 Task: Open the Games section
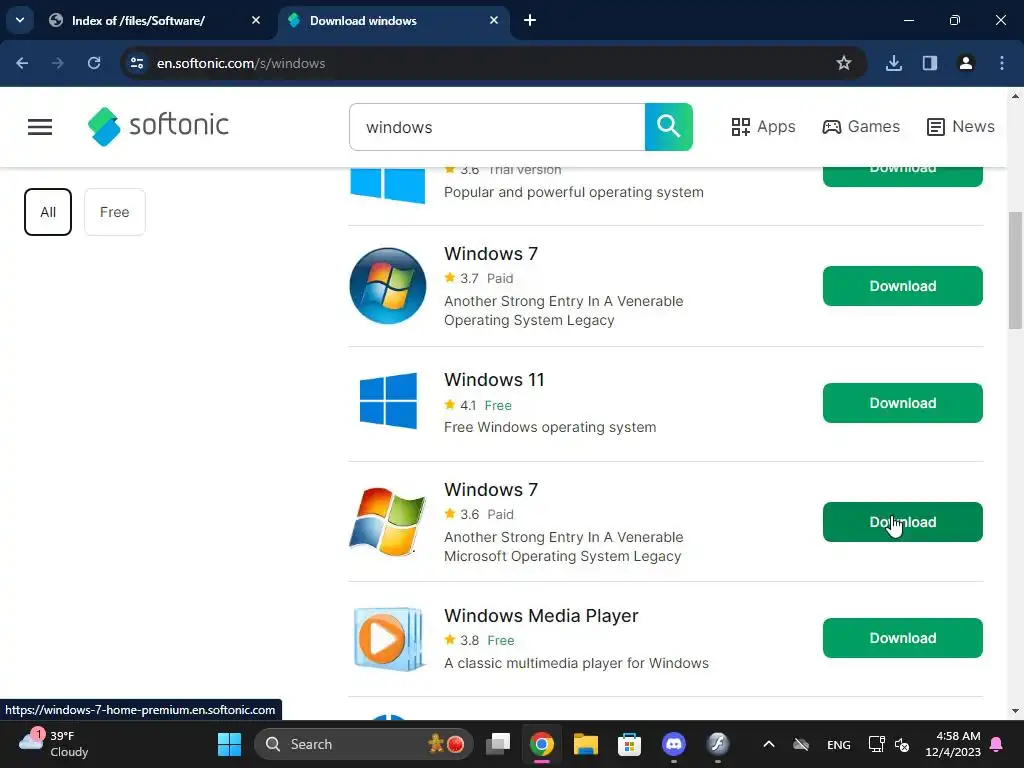(861, 127)
